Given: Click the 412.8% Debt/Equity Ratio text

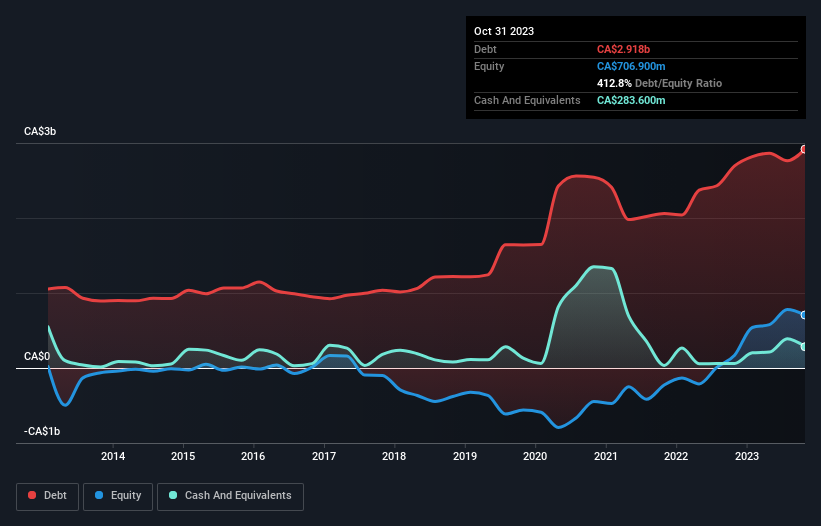Looking at the screenshot, I should [659, 83].
